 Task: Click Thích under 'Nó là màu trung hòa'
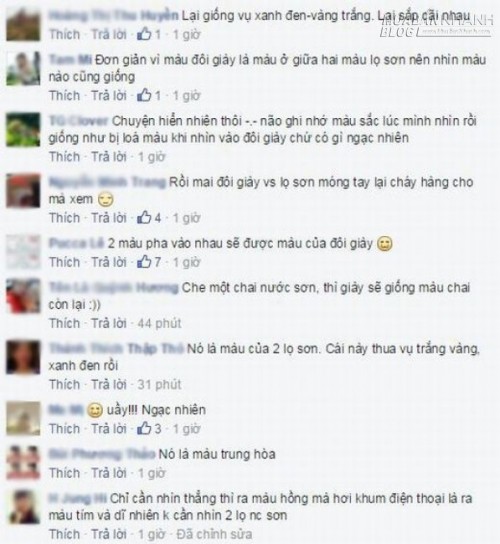(x=65, y=473)
